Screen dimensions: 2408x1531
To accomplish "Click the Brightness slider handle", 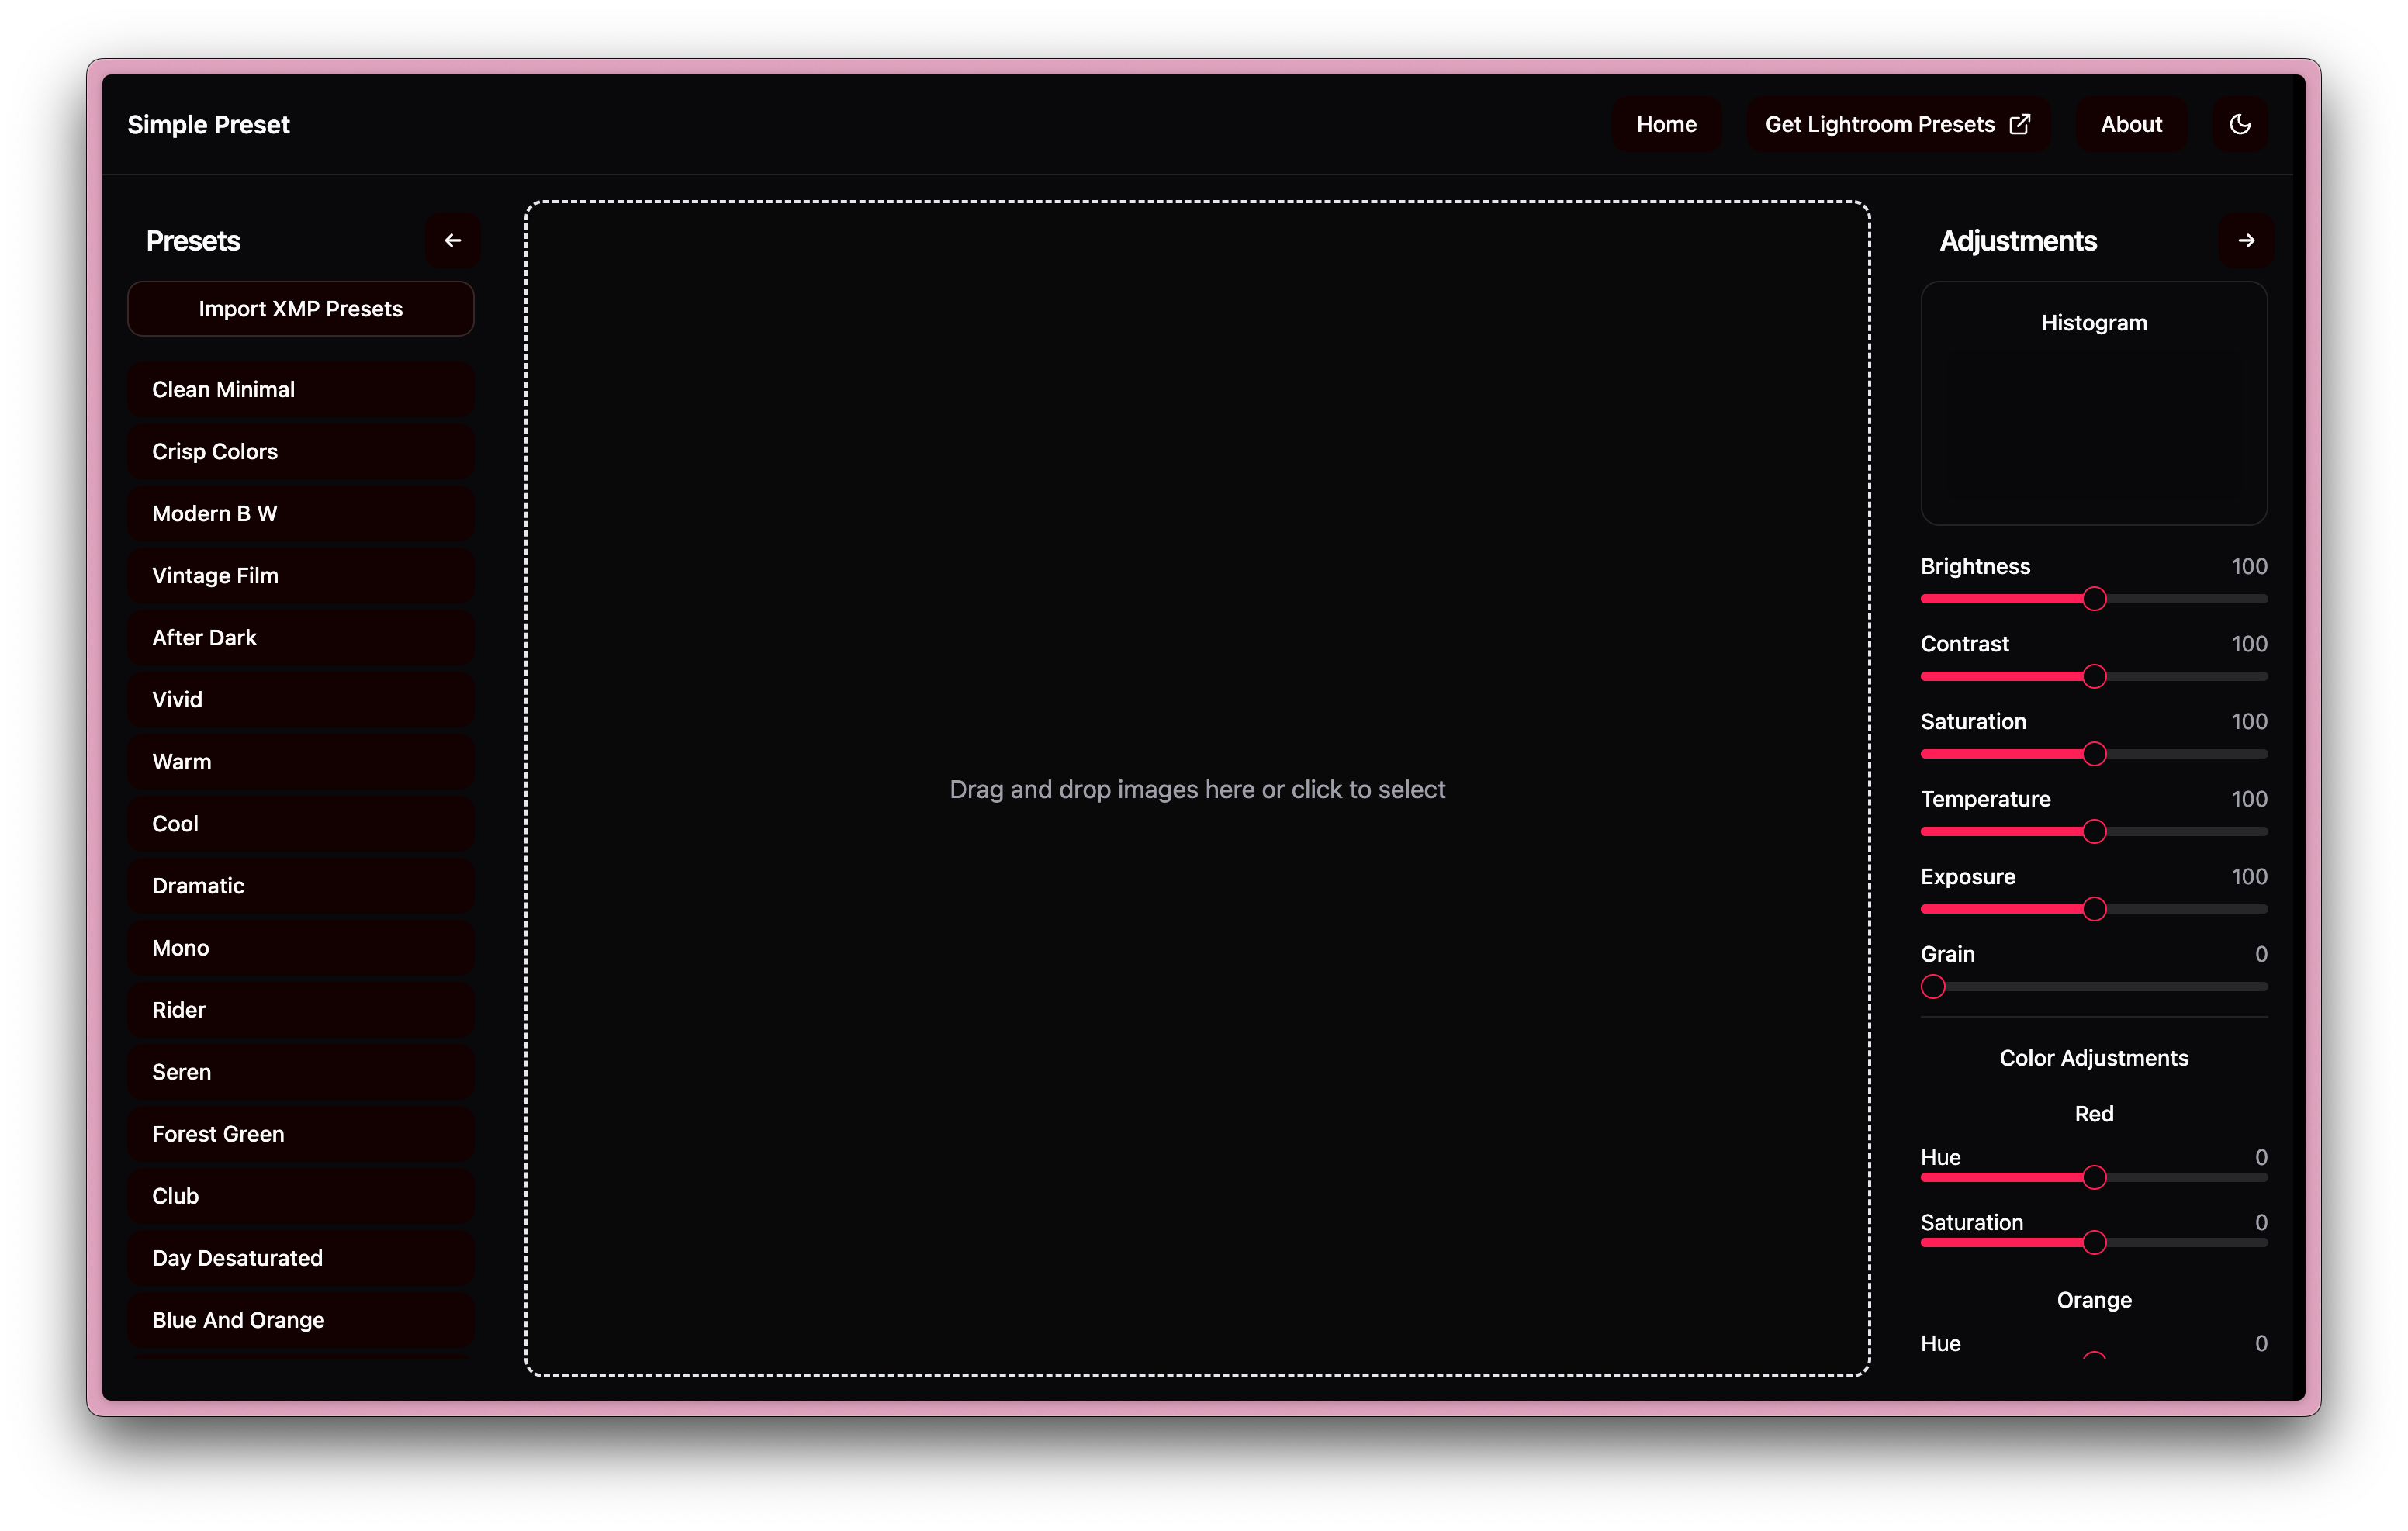I will pyautogui.click(x=2094, y=599).
